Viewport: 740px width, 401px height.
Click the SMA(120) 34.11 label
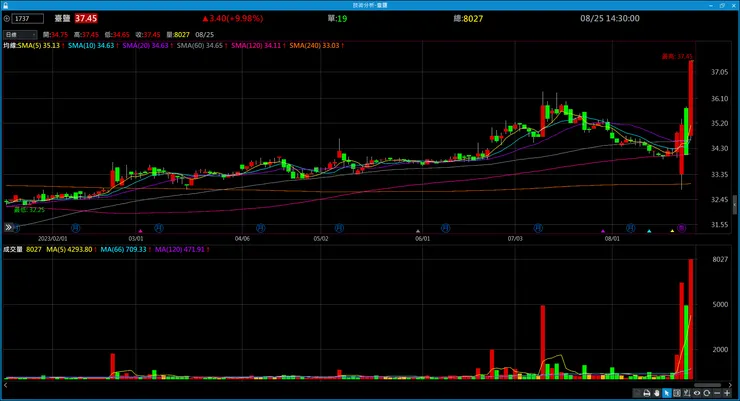(x=258, y=46)
